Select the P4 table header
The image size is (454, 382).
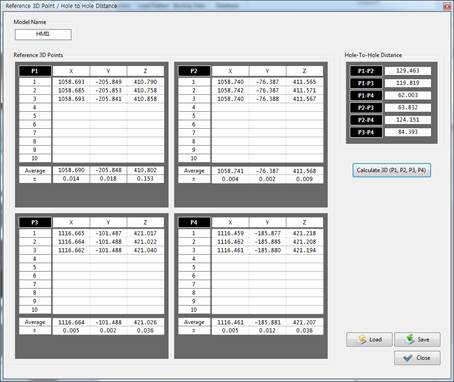coord(194,222)
